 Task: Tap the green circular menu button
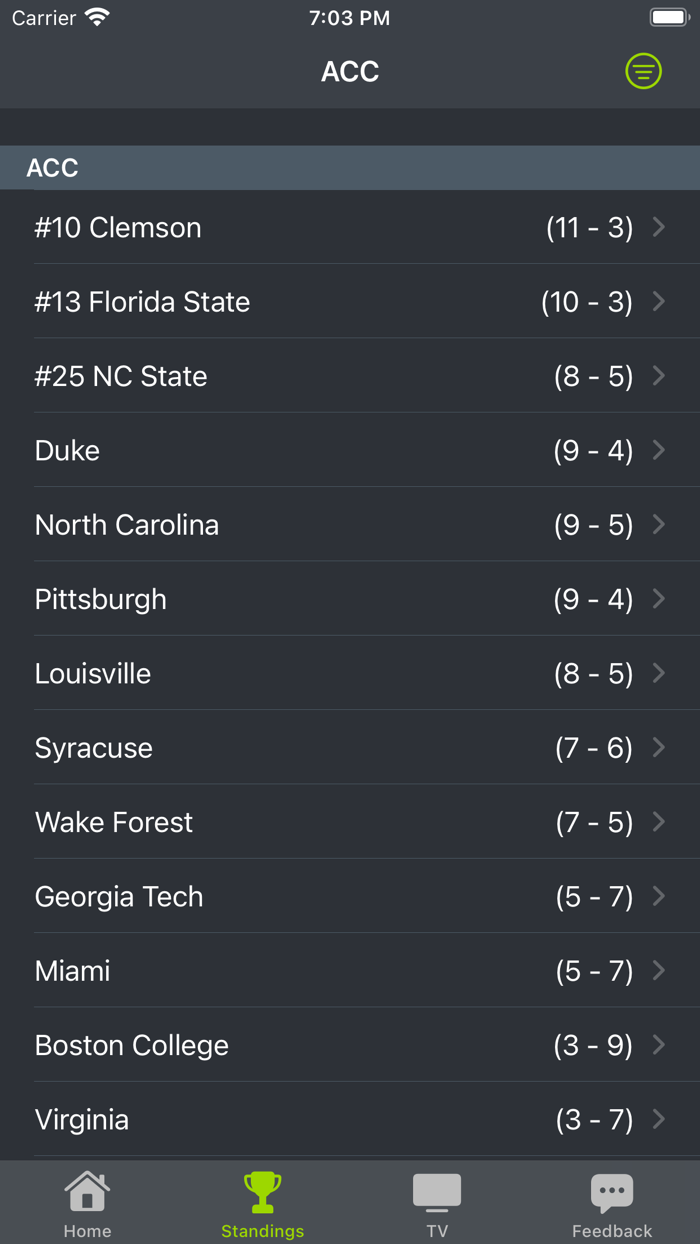click(643, 71)
